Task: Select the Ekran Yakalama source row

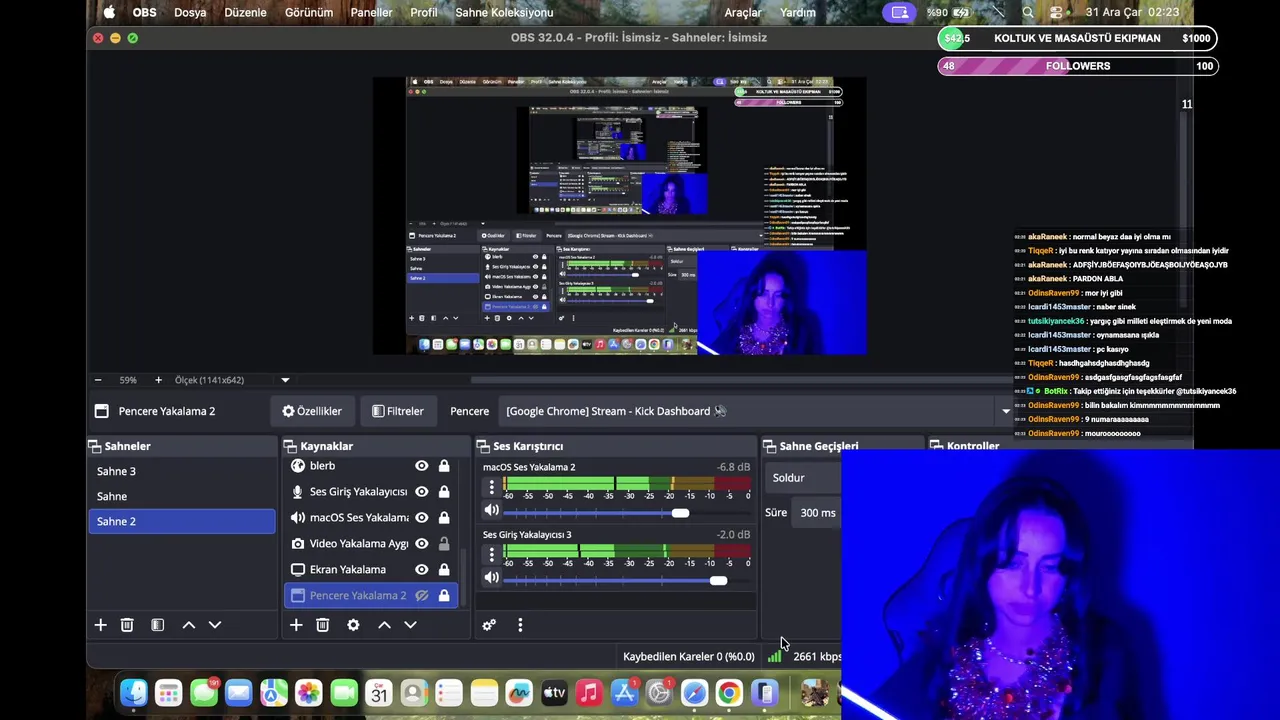Action: [x=371, y=570]
